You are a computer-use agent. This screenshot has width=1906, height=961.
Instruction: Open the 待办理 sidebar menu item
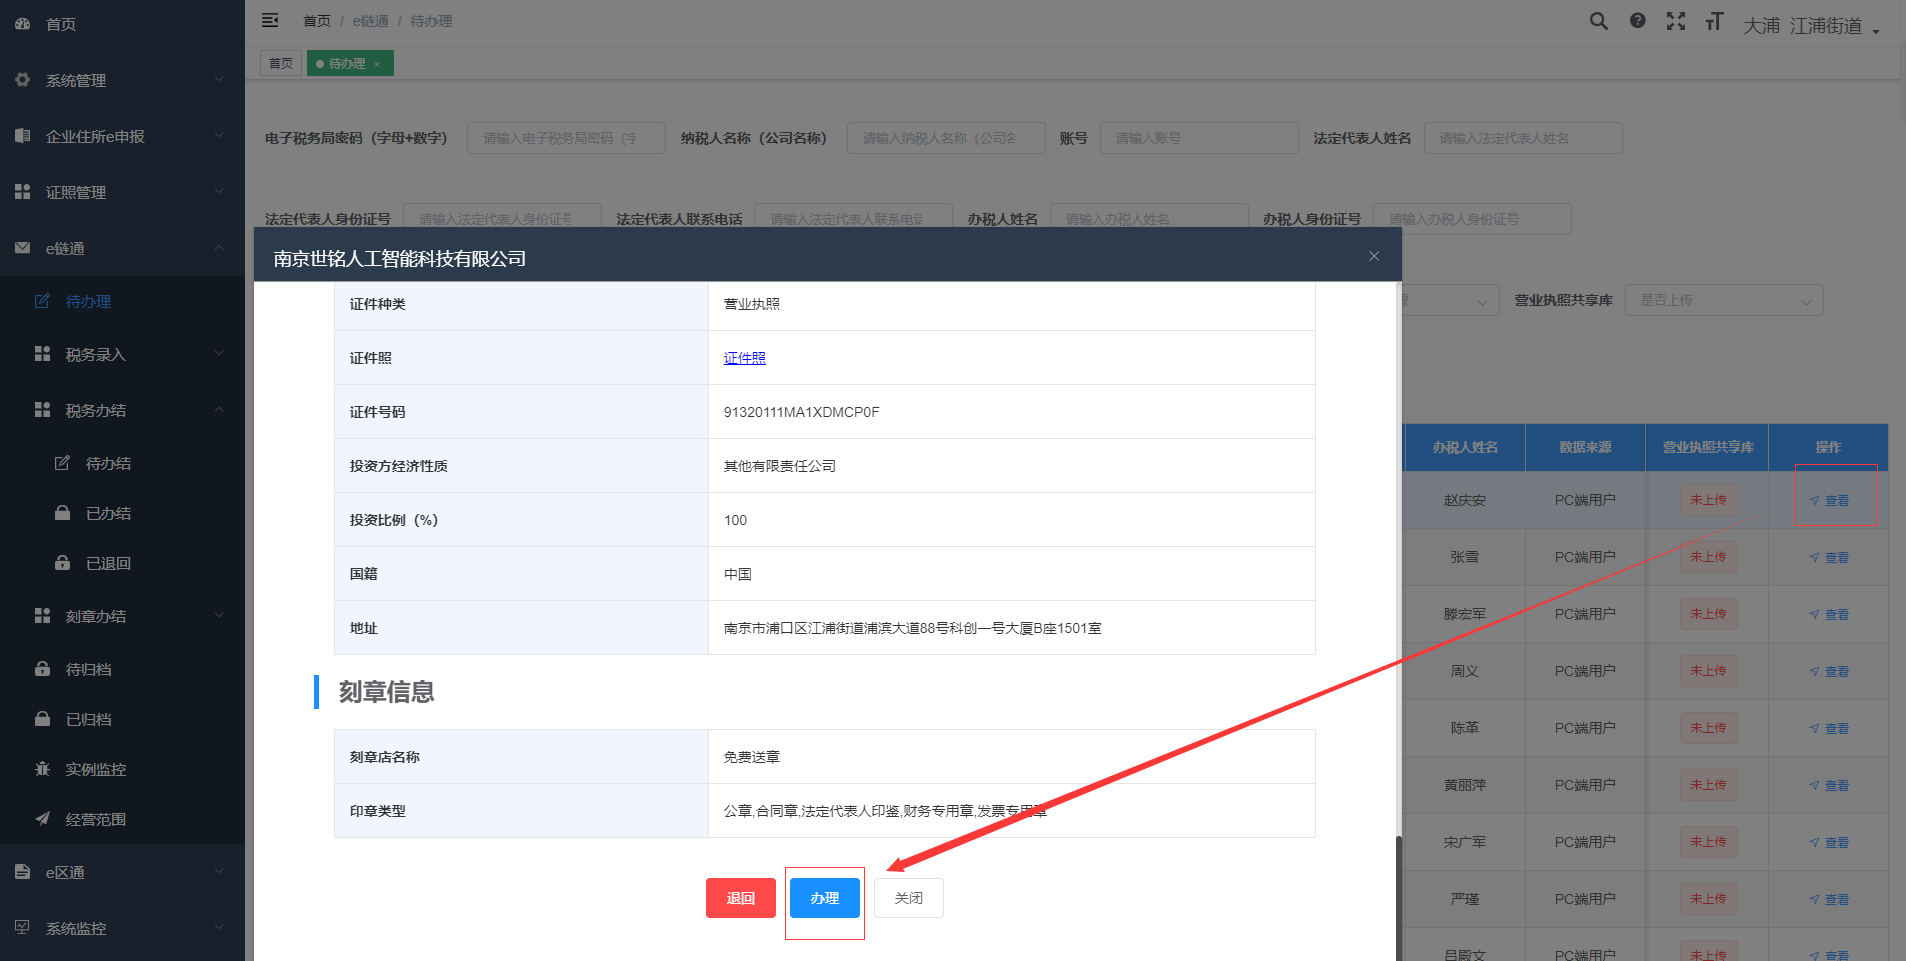[x=122, y=301]
